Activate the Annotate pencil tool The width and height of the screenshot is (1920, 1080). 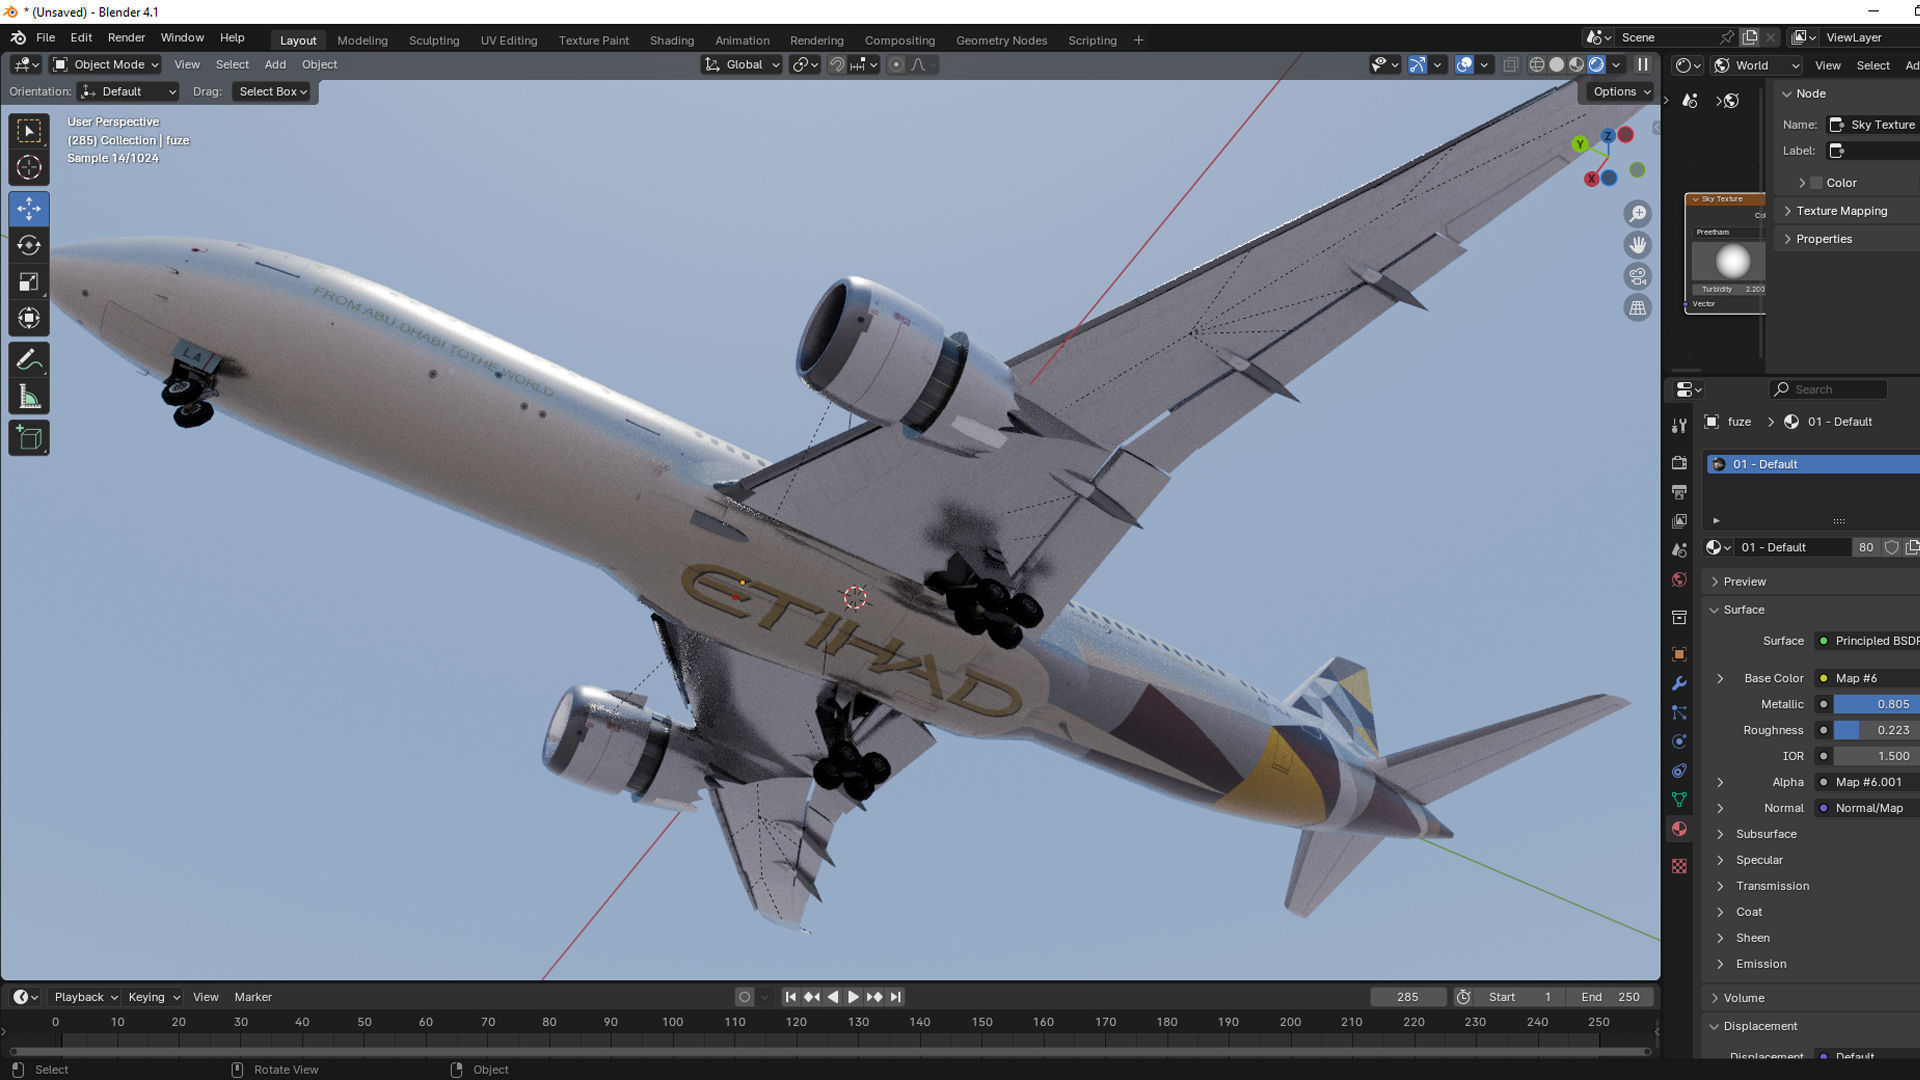(x=29, y=360)
